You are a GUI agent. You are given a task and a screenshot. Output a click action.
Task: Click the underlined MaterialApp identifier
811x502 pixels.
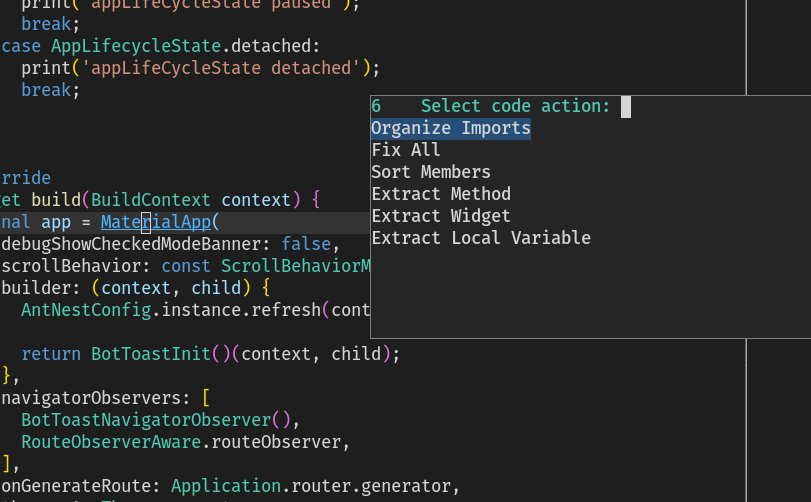coord(156,222)
